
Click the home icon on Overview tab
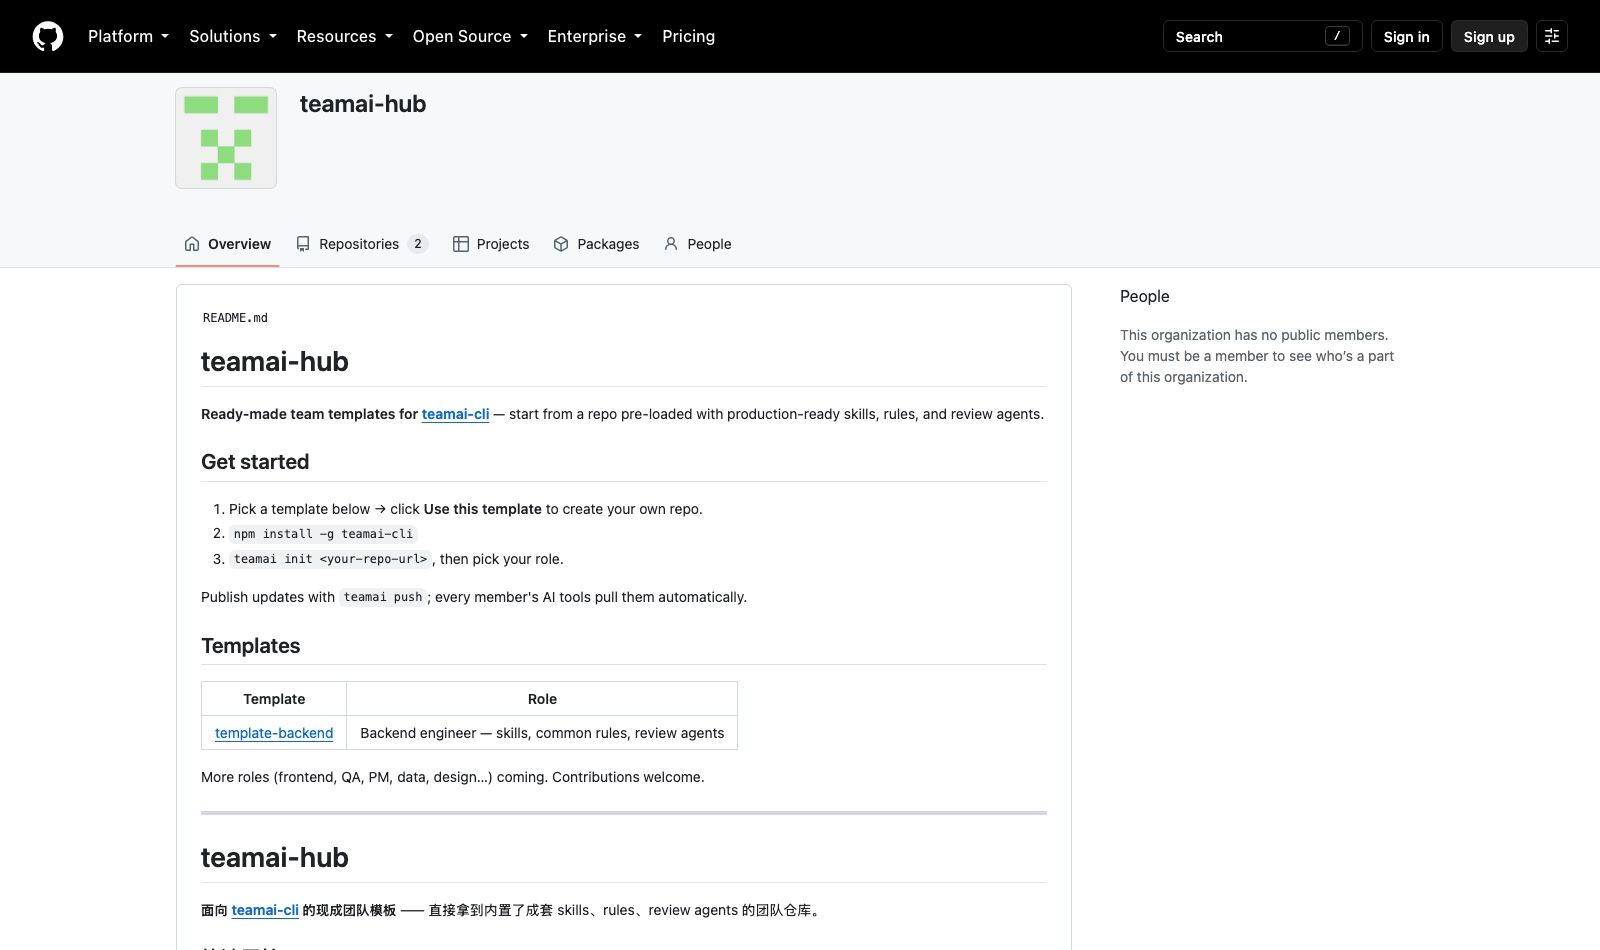pyautogui.click(x=192, y=244)
